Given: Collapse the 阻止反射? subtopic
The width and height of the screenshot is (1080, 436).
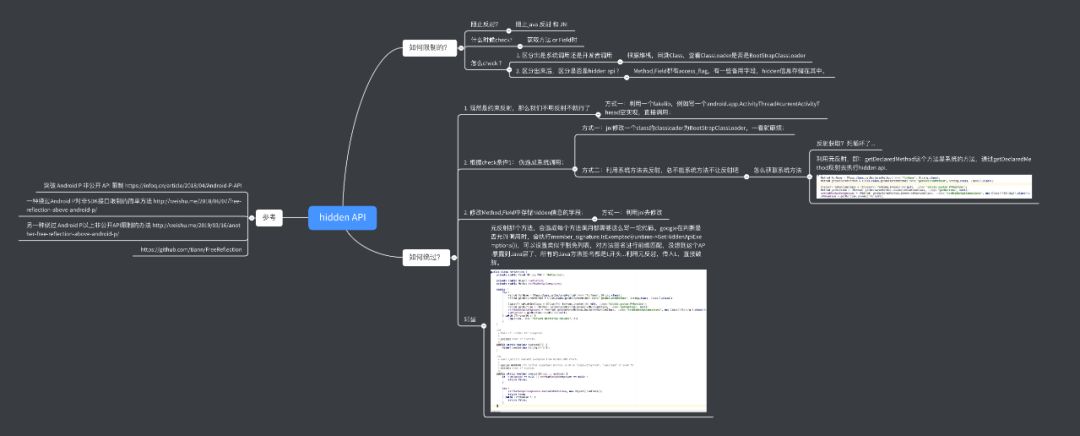Looking at the screenshot, I should (x=508, y=30).
